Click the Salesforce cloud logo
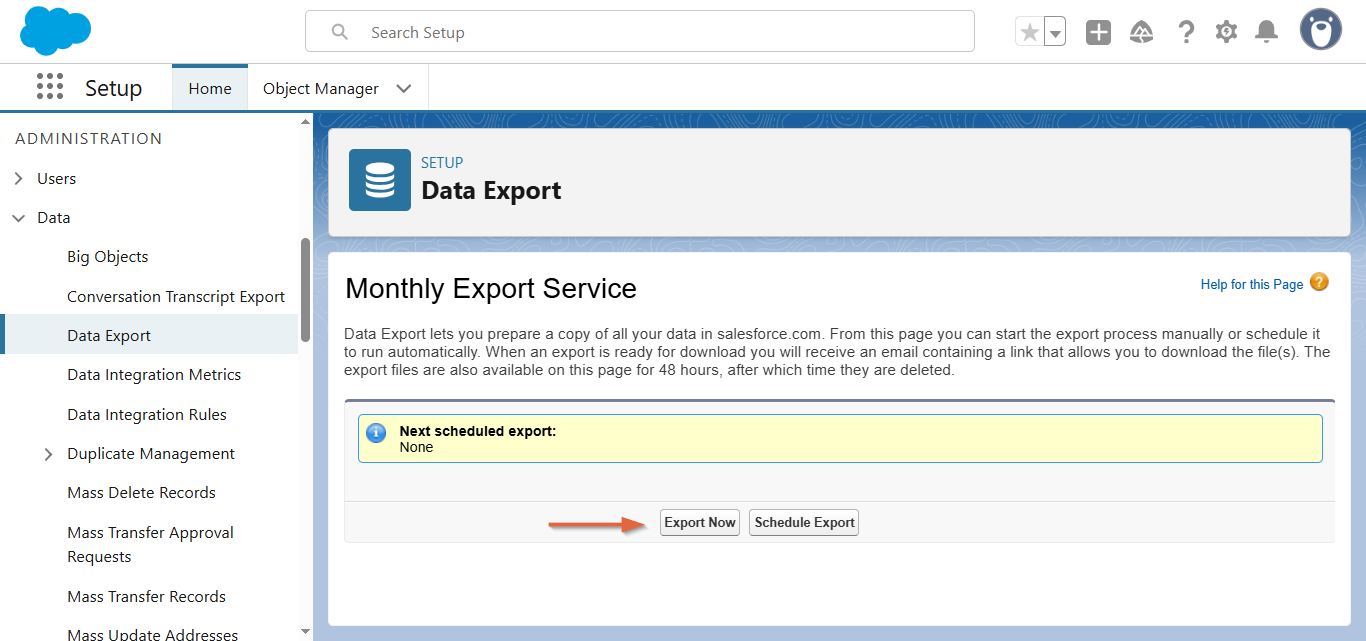This screenshot has width=1366, height=641. click(x=55, y=31)
